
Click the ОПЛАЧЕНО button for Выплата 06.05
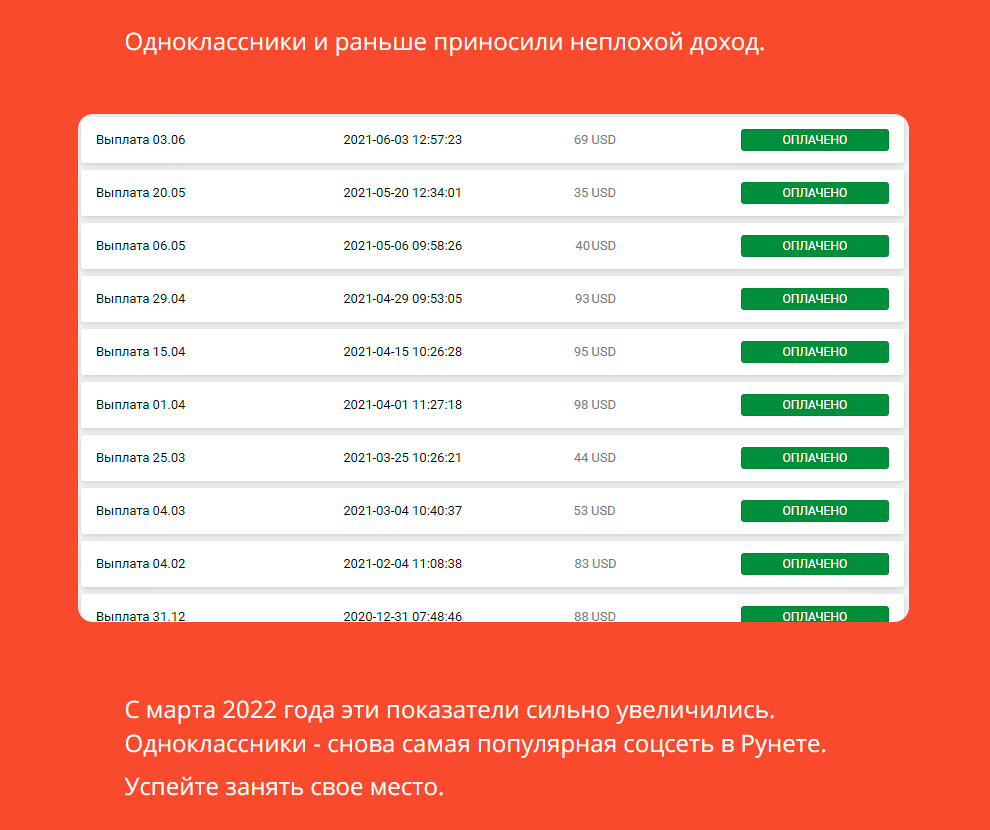click(x=814, y=246)
